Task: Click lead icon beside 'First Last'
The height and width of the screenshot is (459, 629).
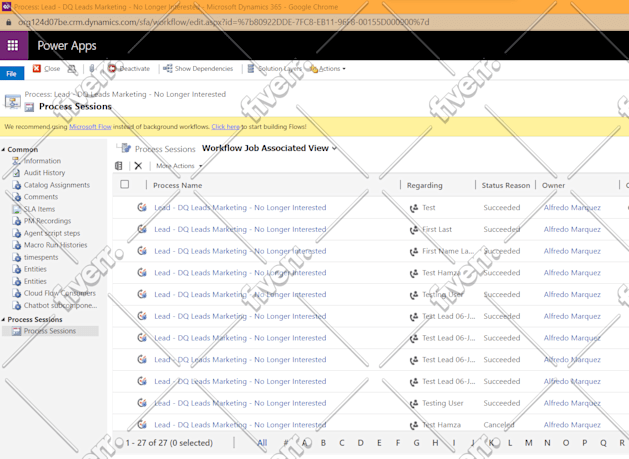Action: 414,230
